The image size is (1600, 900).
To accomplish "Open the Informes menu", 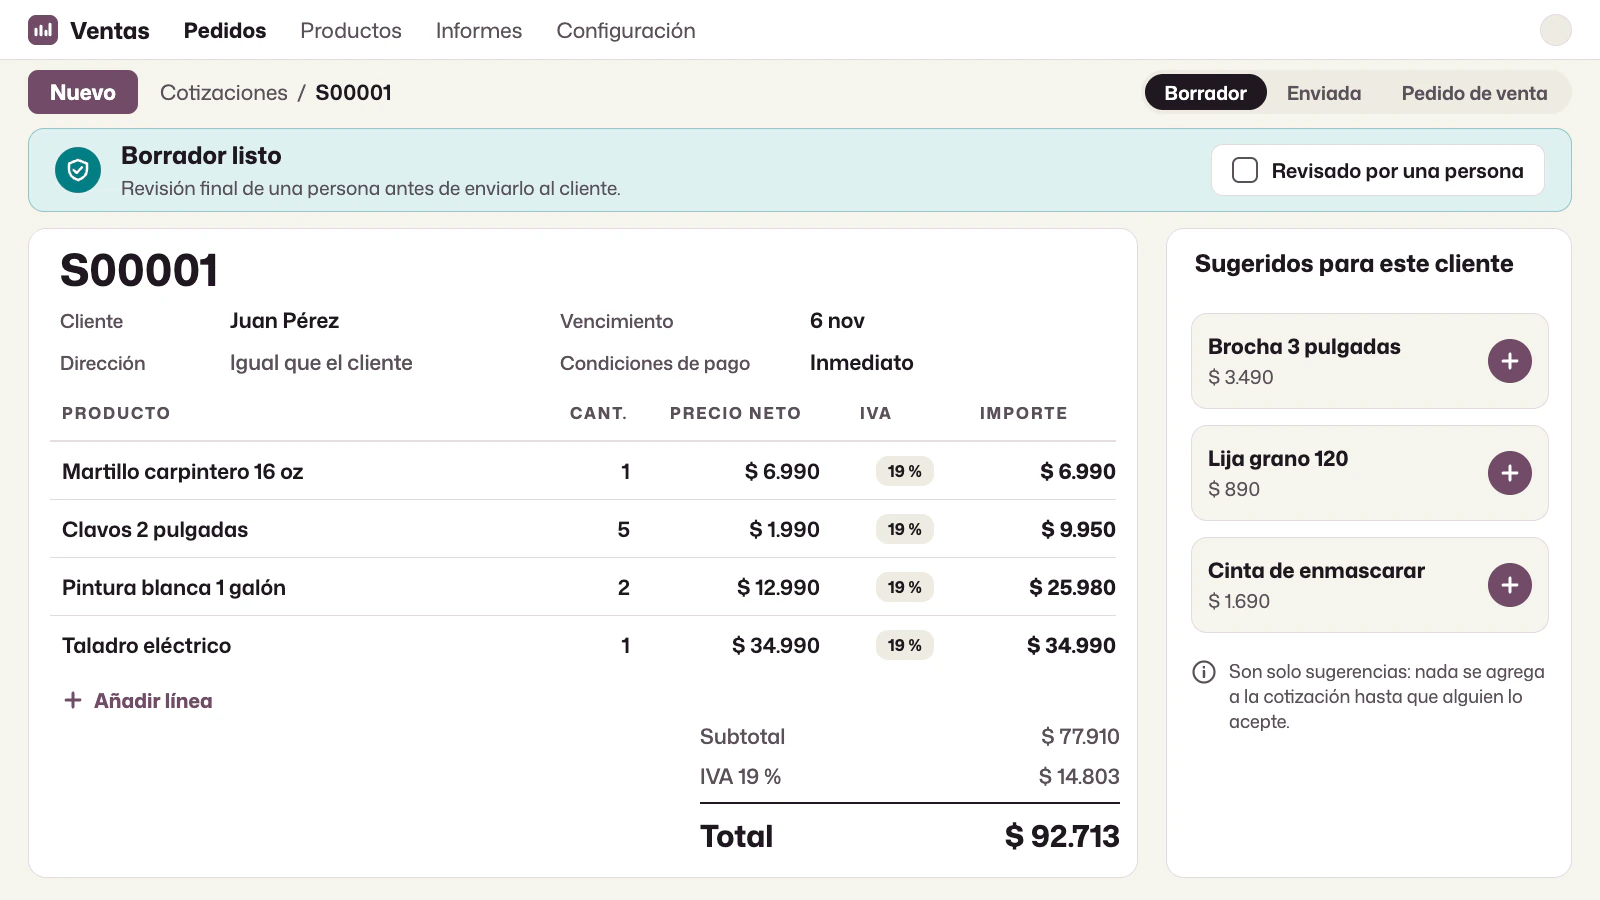I will (479, 30).
